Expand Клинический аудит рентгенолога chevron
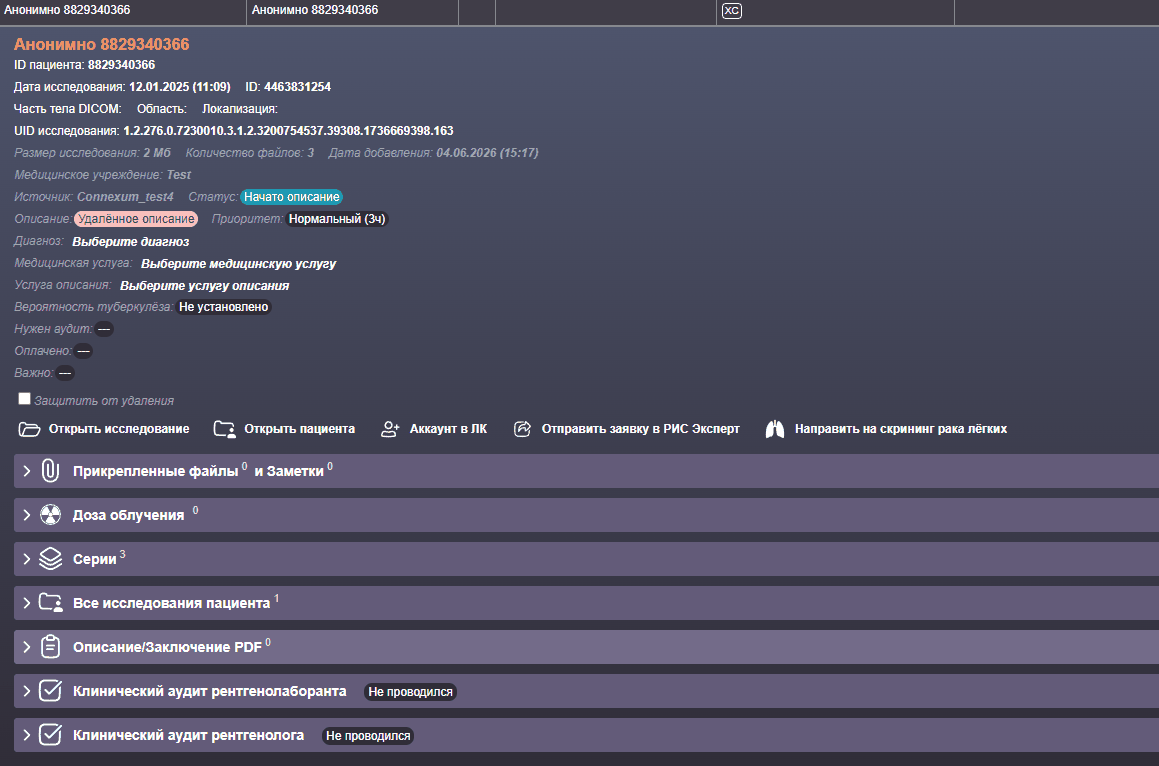1159x766 pixels. [x=27, y=735]
